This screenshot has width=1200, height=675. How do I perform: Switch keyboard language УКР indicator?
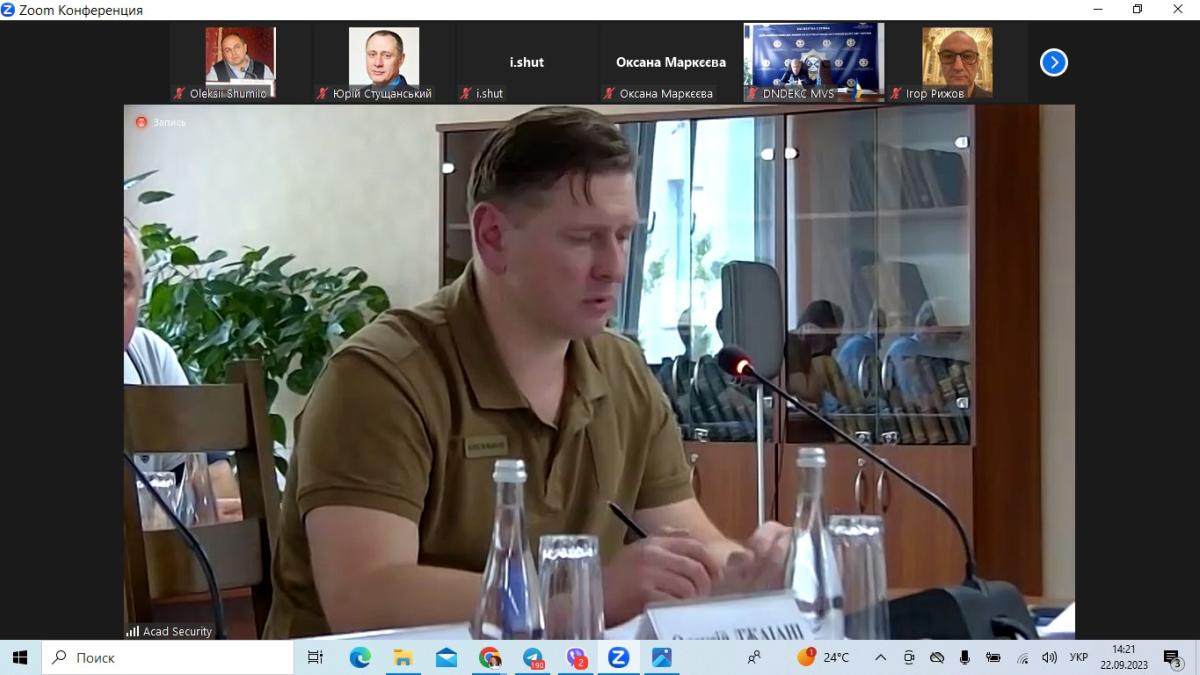click(1079, 657)
